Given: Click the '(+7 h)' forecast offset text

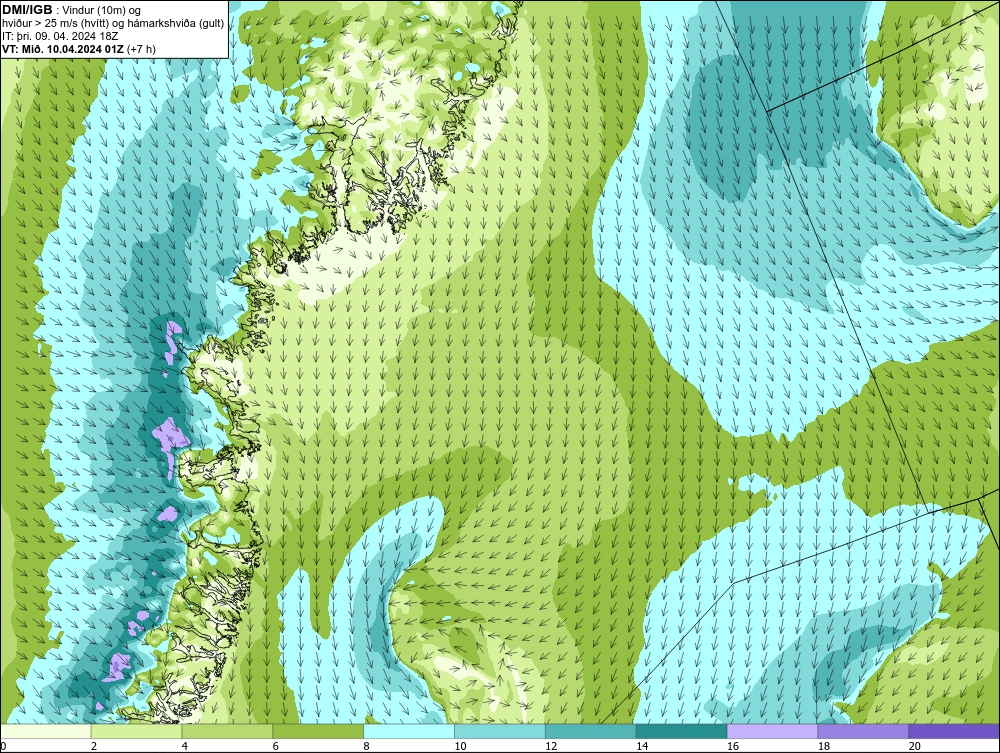Looking at the screenshot, I should [x=142, y=49].
